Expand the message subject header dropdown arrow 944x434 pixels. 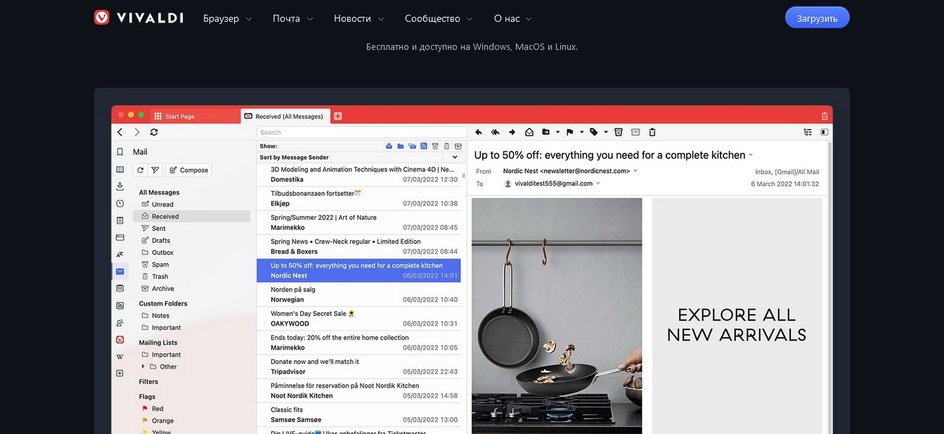click(751, 155)
